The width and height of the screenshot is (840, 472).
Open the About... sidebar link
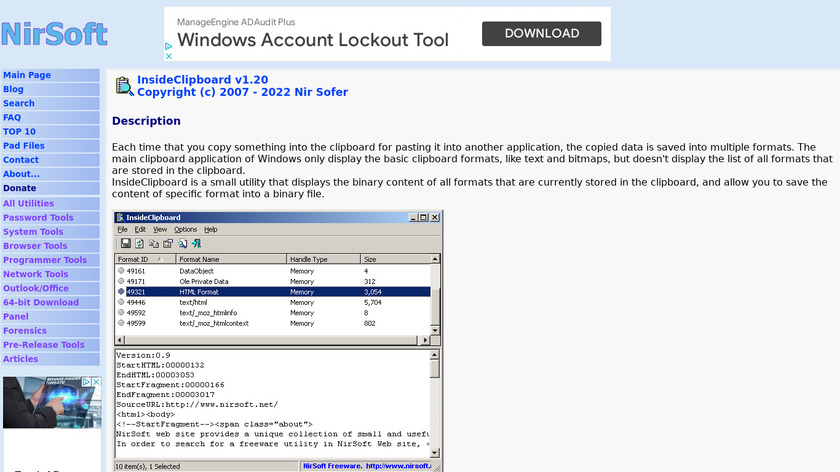[21, 174]
